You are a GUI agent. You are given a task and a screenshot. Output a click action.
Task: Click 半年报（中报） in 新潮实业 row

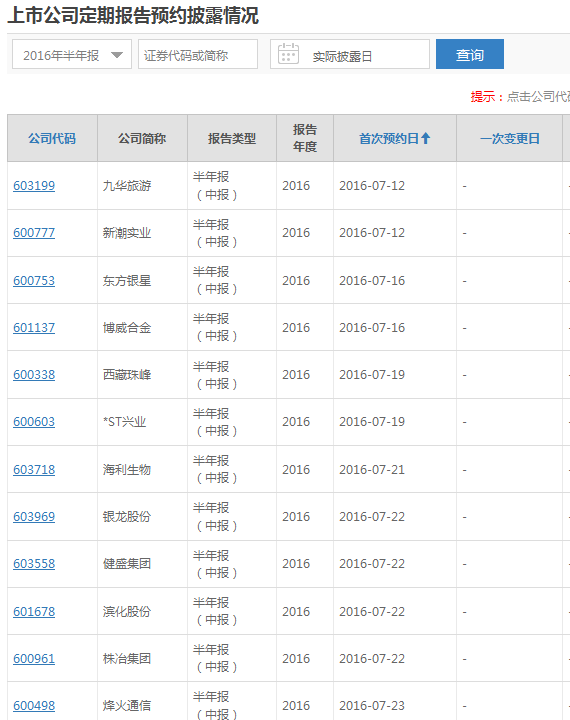coord(215,233)
